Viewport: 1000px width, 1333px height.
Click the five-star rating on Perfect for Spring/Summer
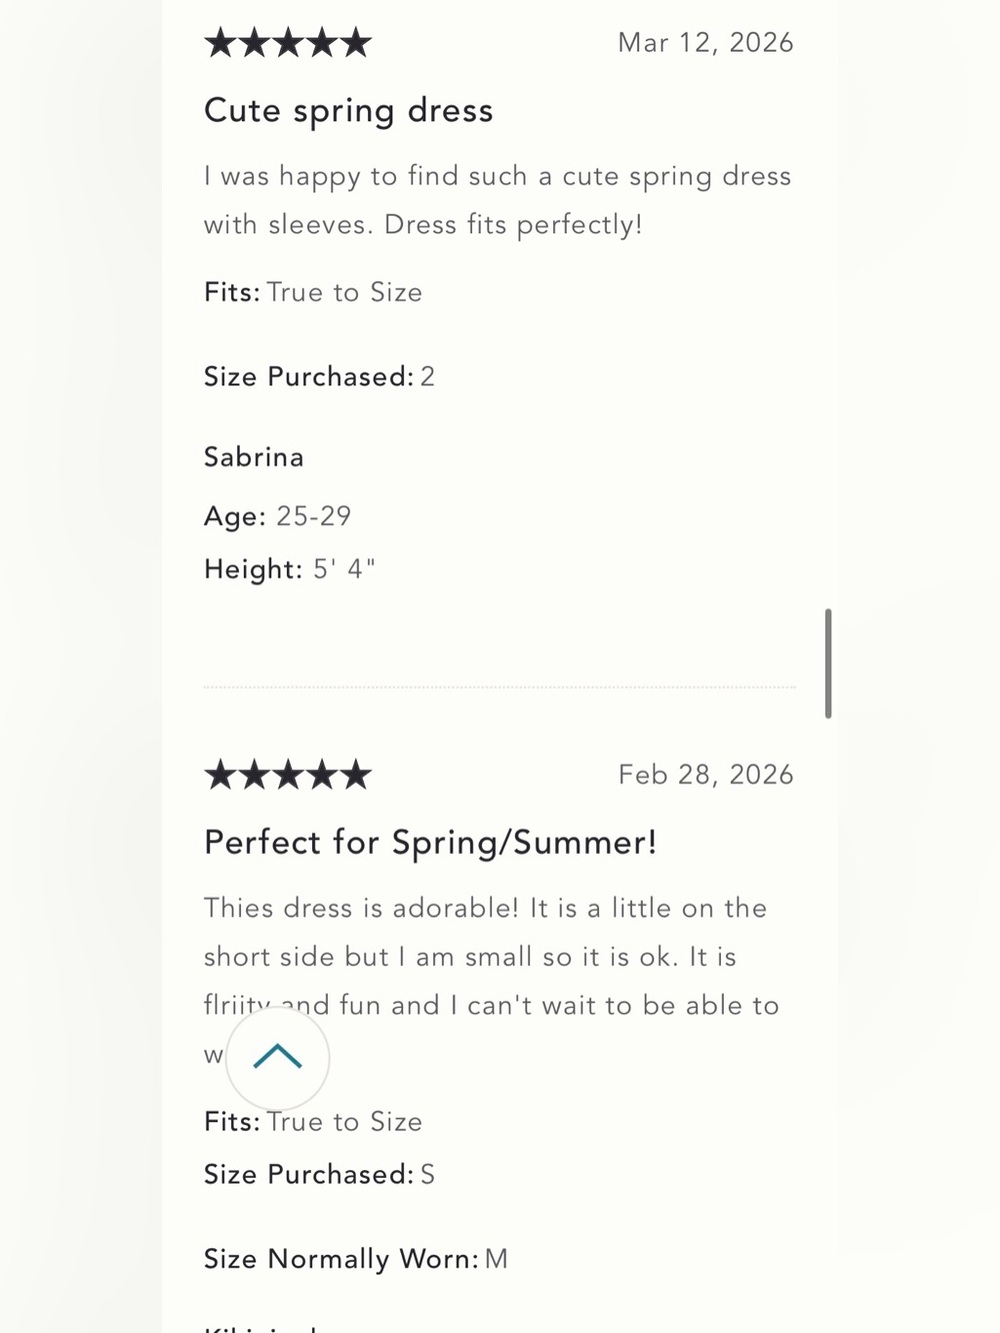pos(288,775)
